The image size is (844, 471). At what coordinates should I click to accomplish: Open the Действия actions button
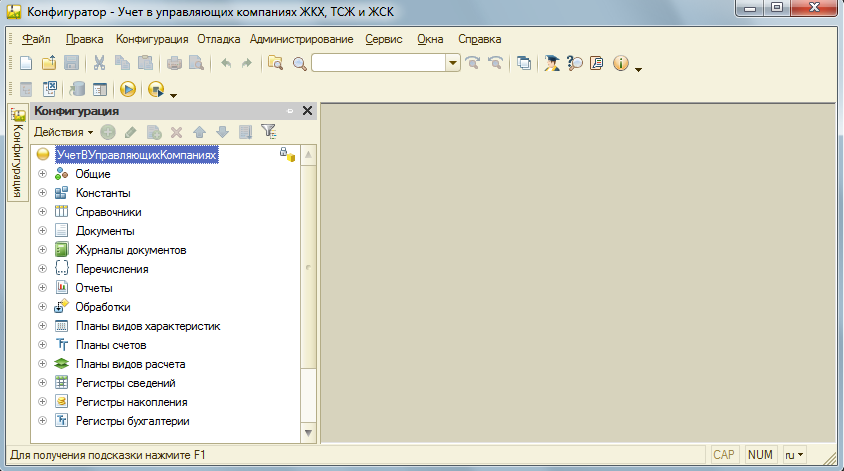(x=63, y=131)
